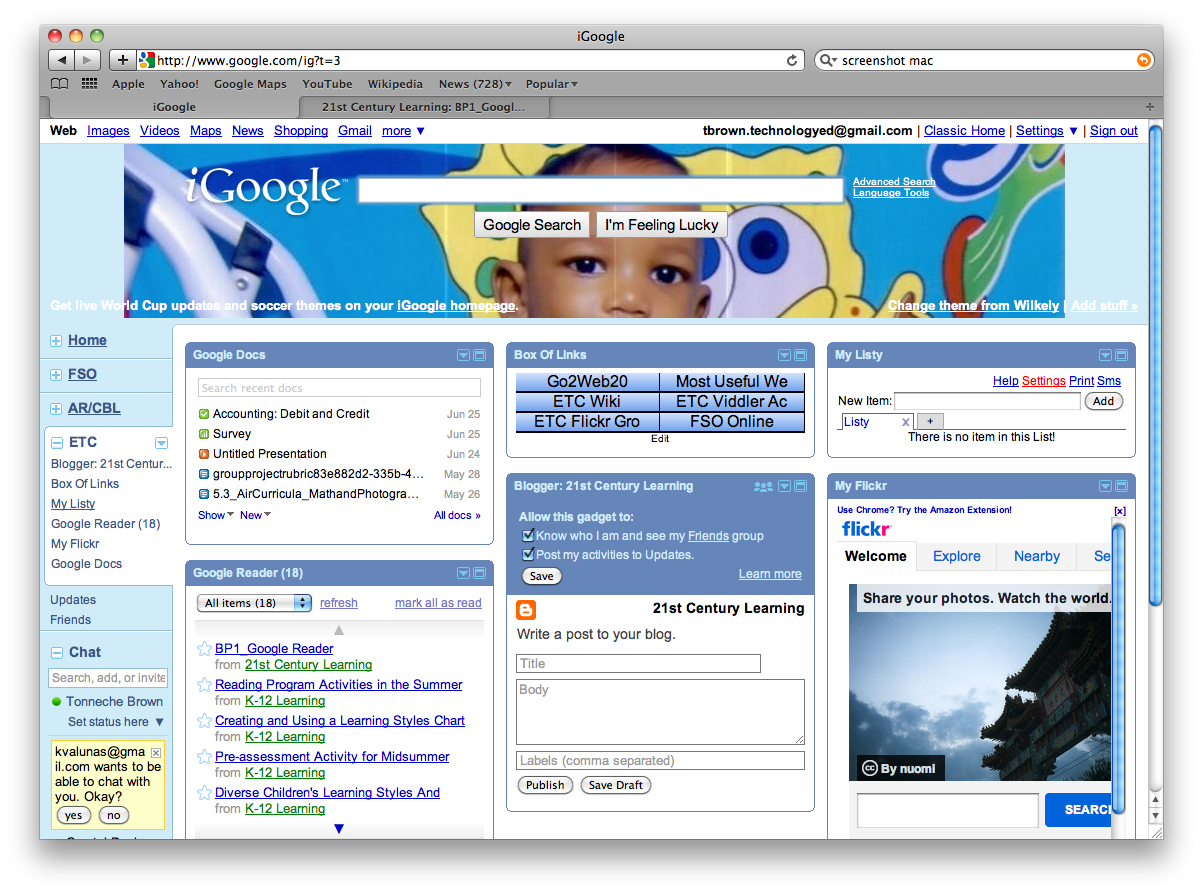This screenshot has height=894, width=1203.
Task: Click the Save Draft button
Action: pyautogui.click(x=616, y=785)
